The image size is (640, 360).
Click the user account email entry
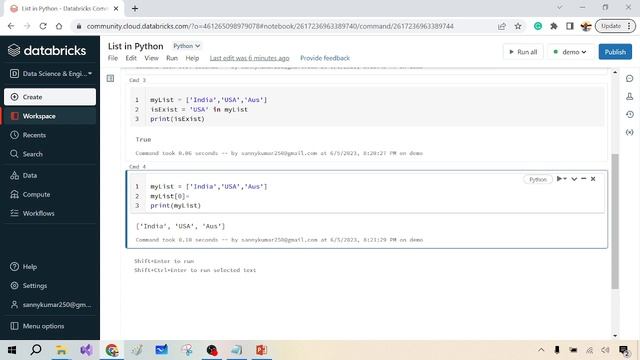[50, 304]
